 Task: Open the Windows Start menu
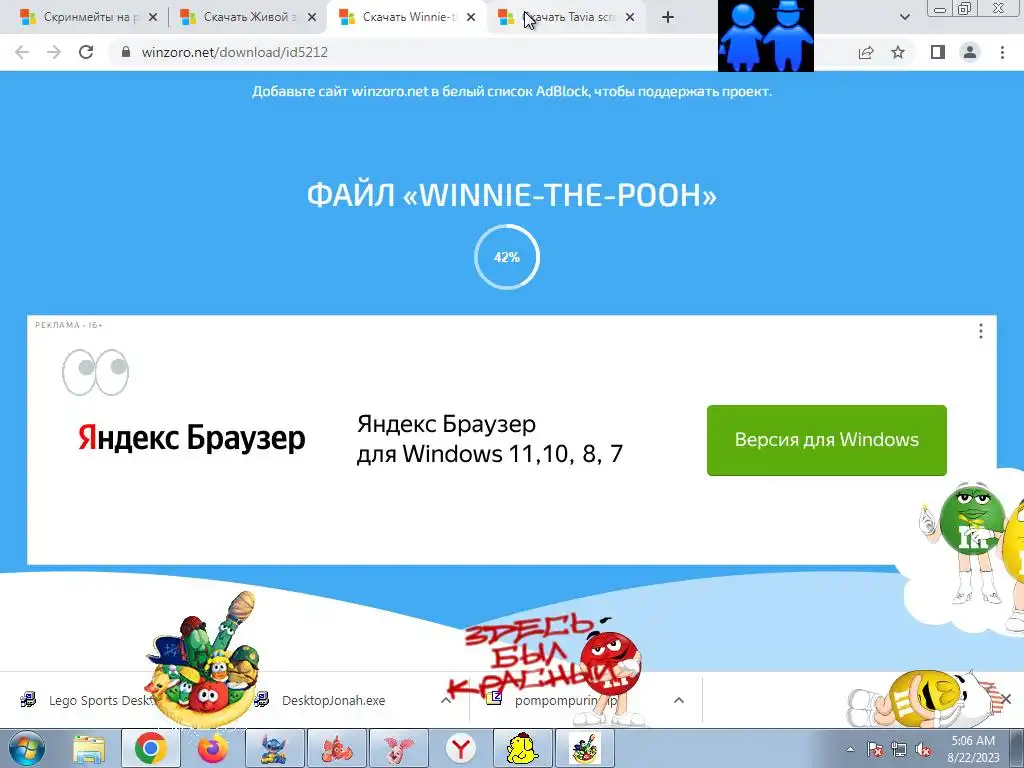(26, 748)
